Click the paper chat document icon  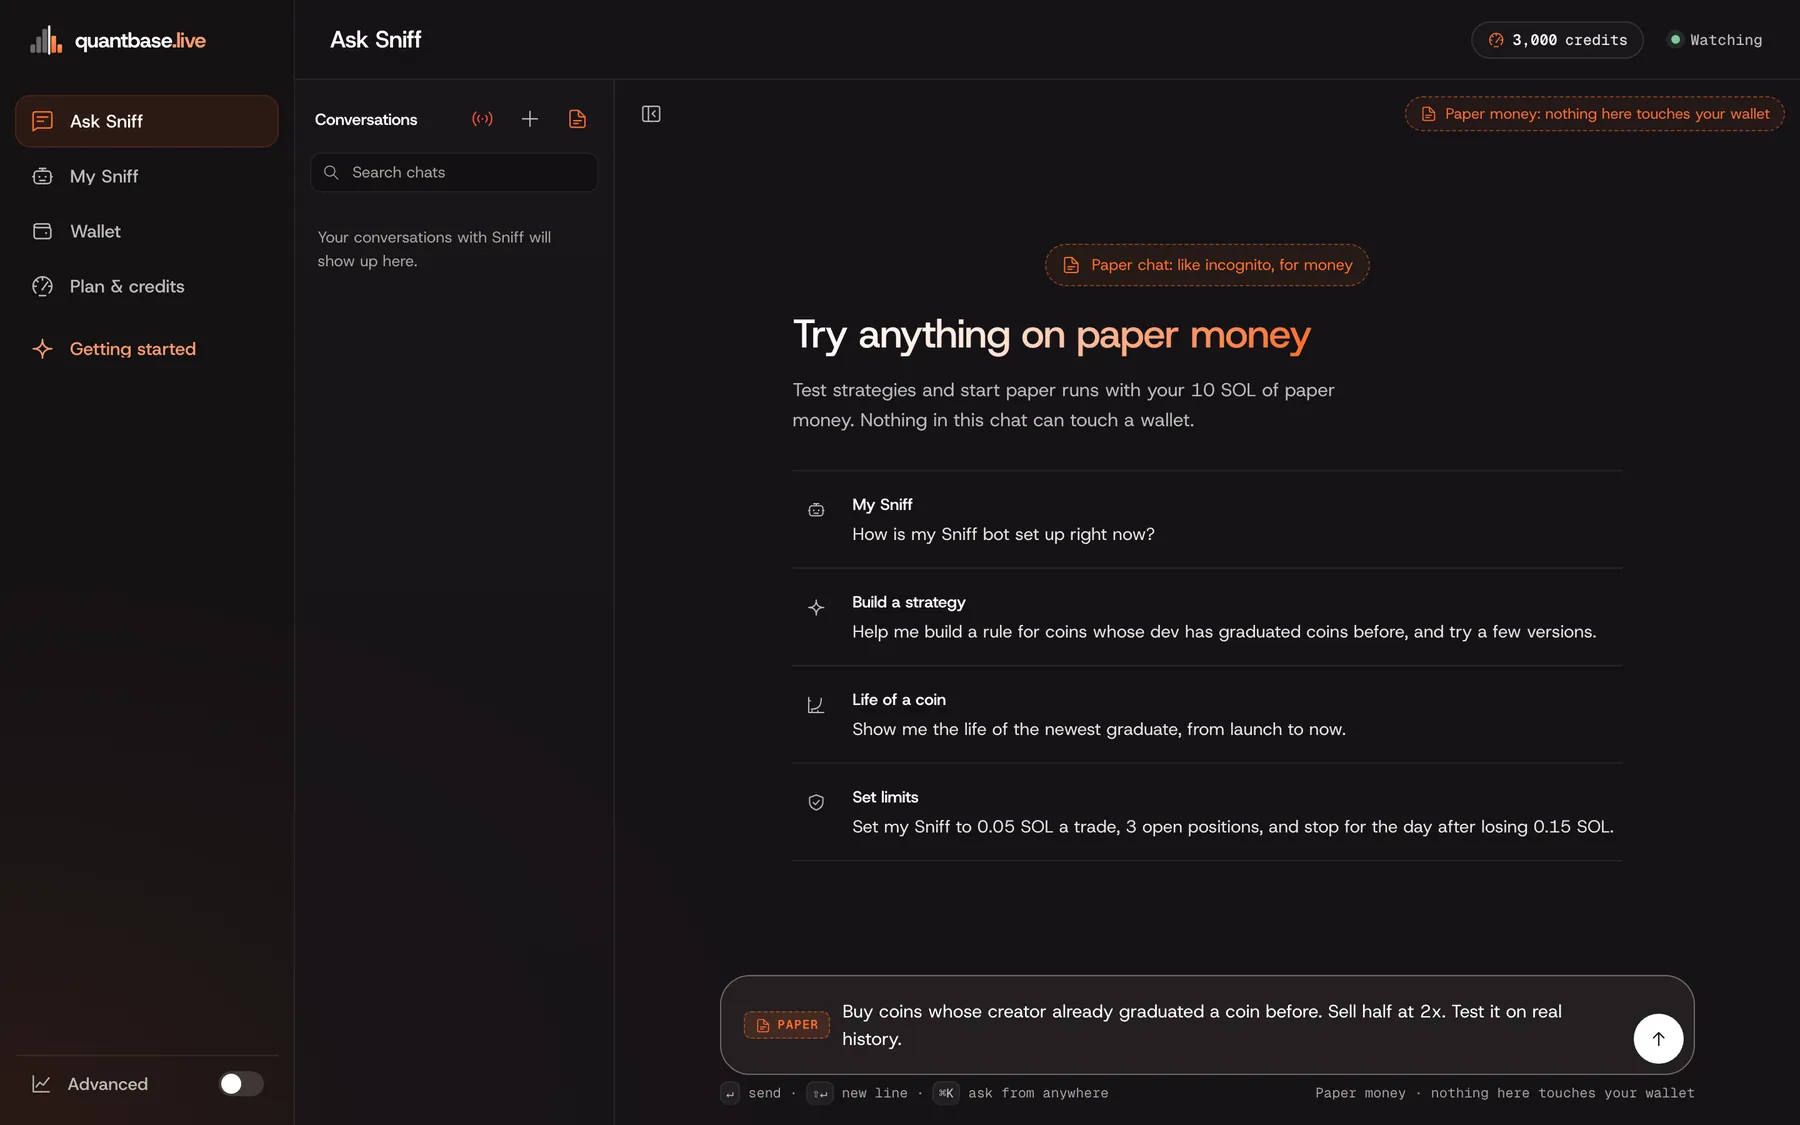click(x=577, y=119)
